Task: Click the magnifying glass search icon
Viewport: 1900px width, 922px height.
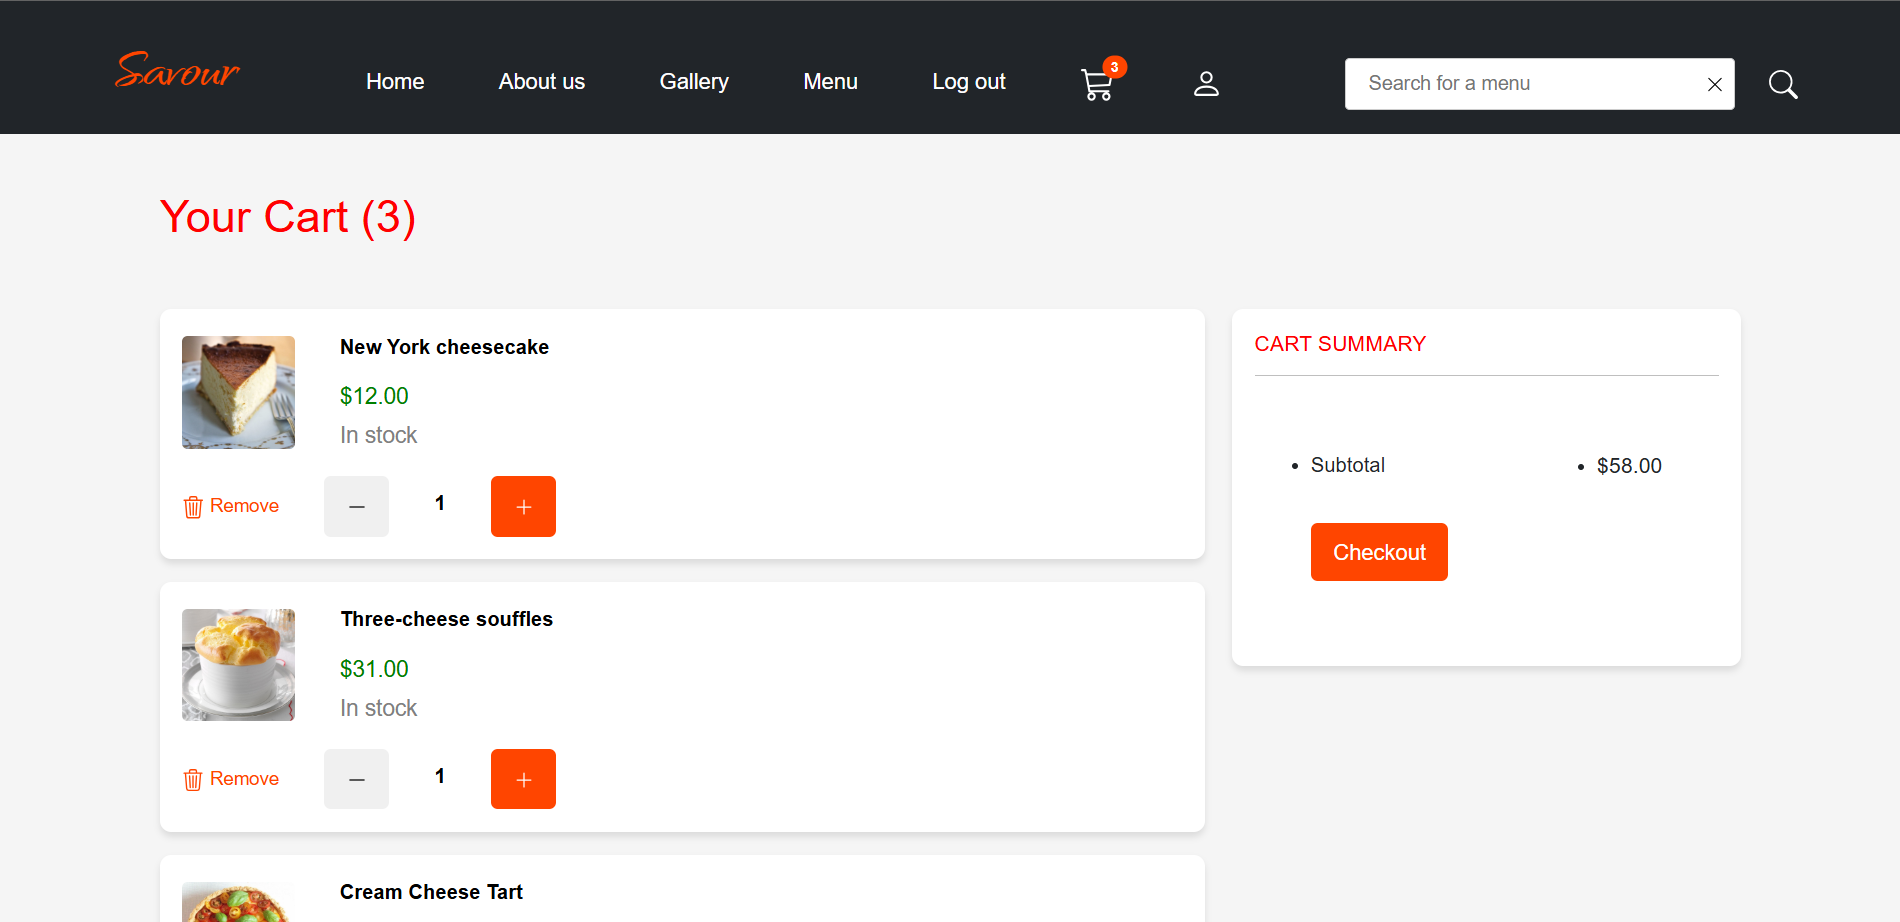Action: [1782, 84]
